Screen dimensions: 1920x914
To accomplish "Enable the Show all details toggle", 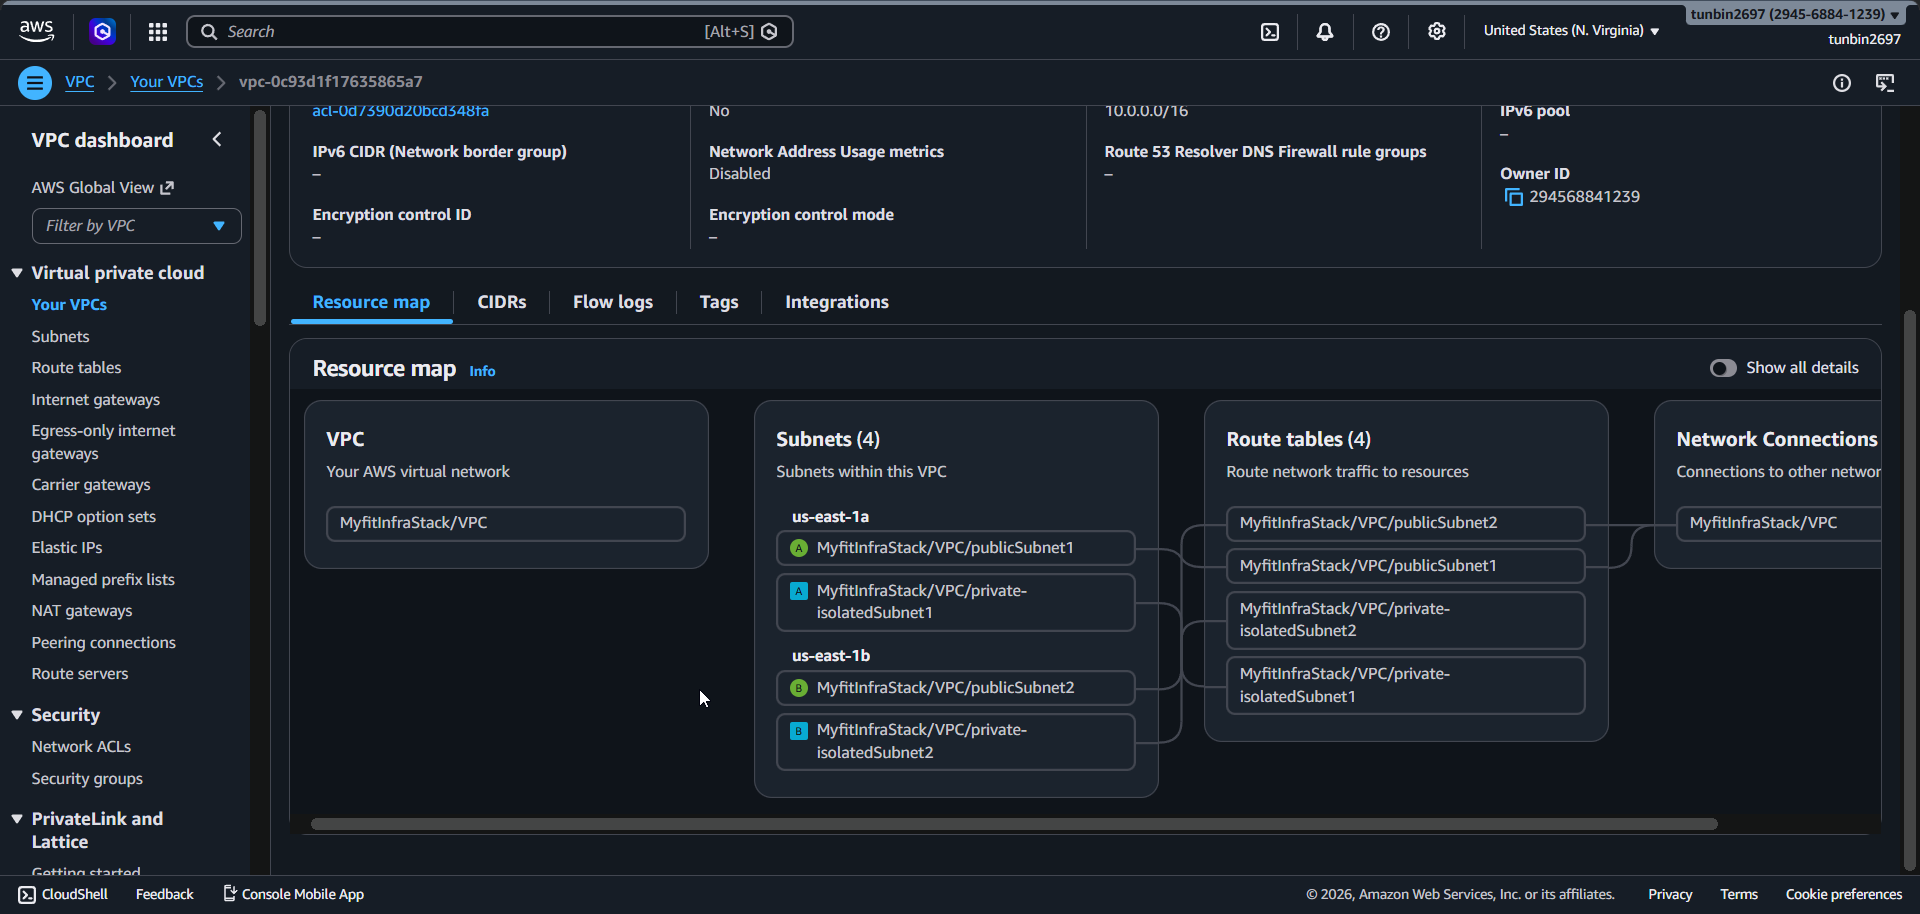I will coord(1723,368).
